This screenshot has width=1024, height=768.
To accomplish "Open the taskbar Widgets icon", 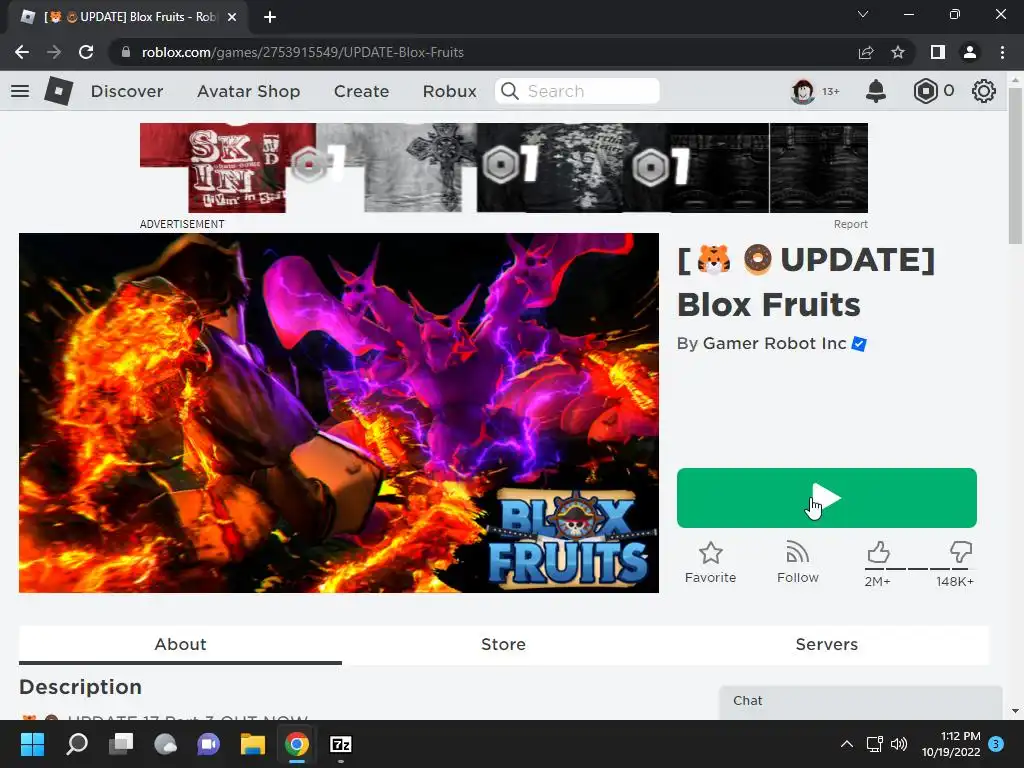I will click(165, 744).
